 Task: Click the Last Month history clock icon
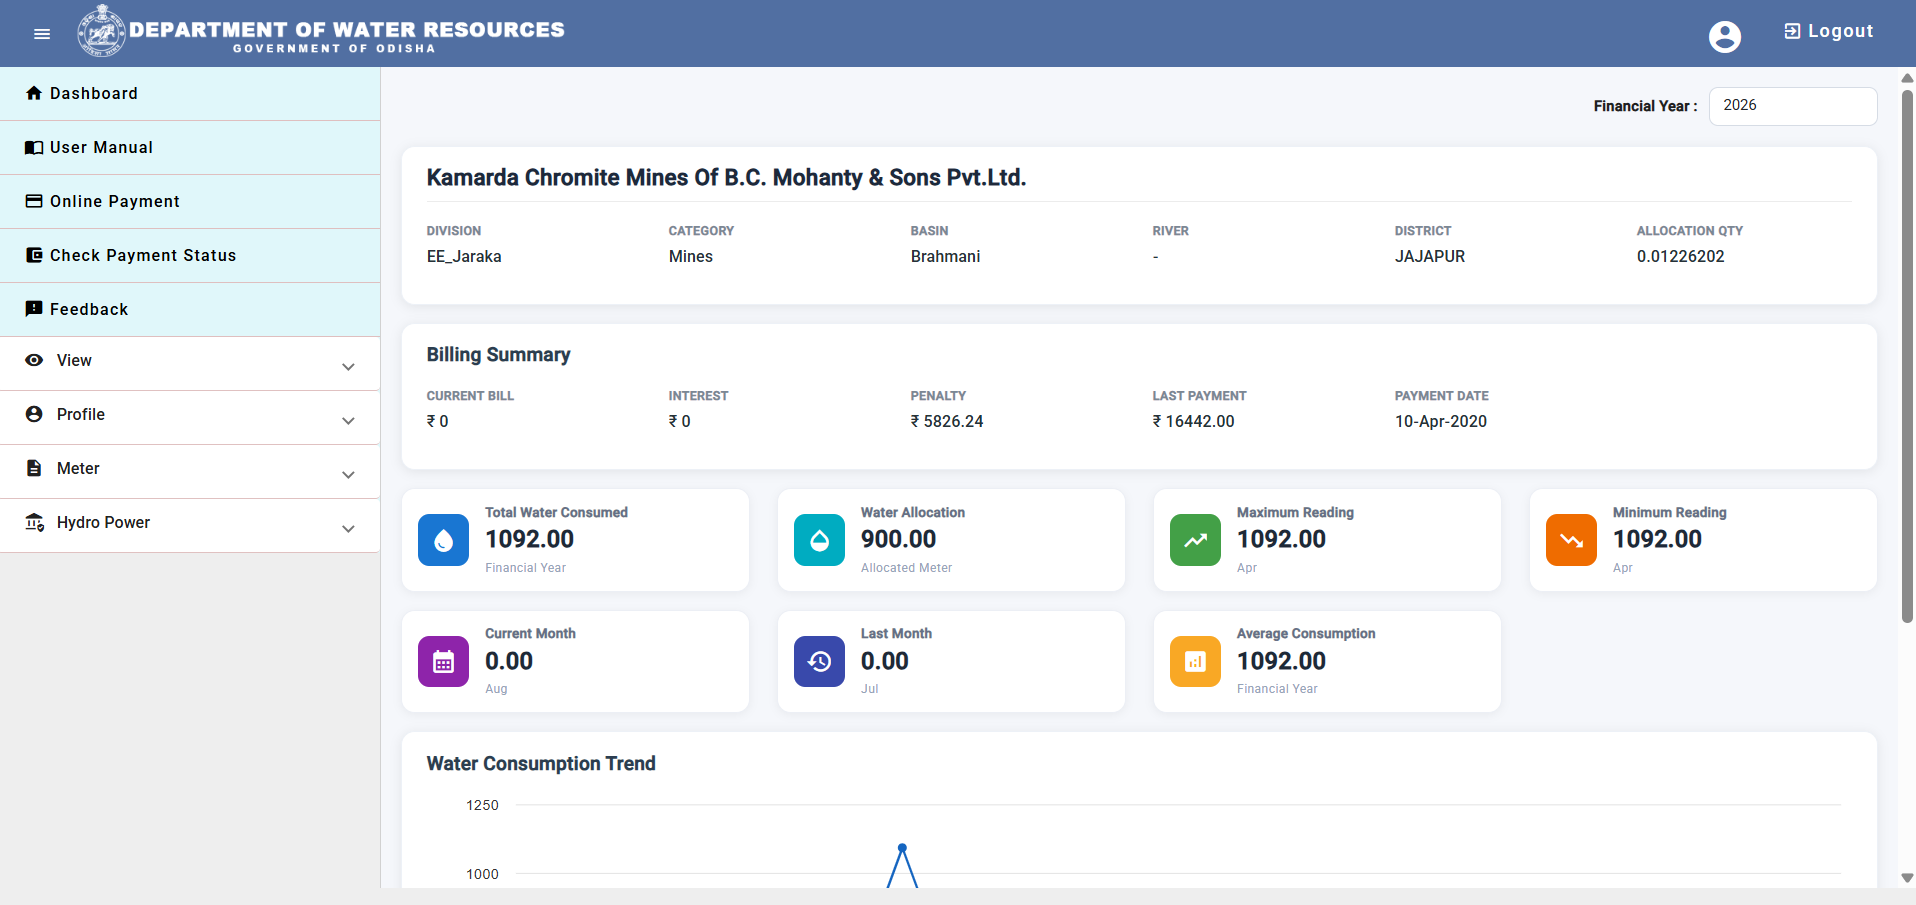click(819, 661)
